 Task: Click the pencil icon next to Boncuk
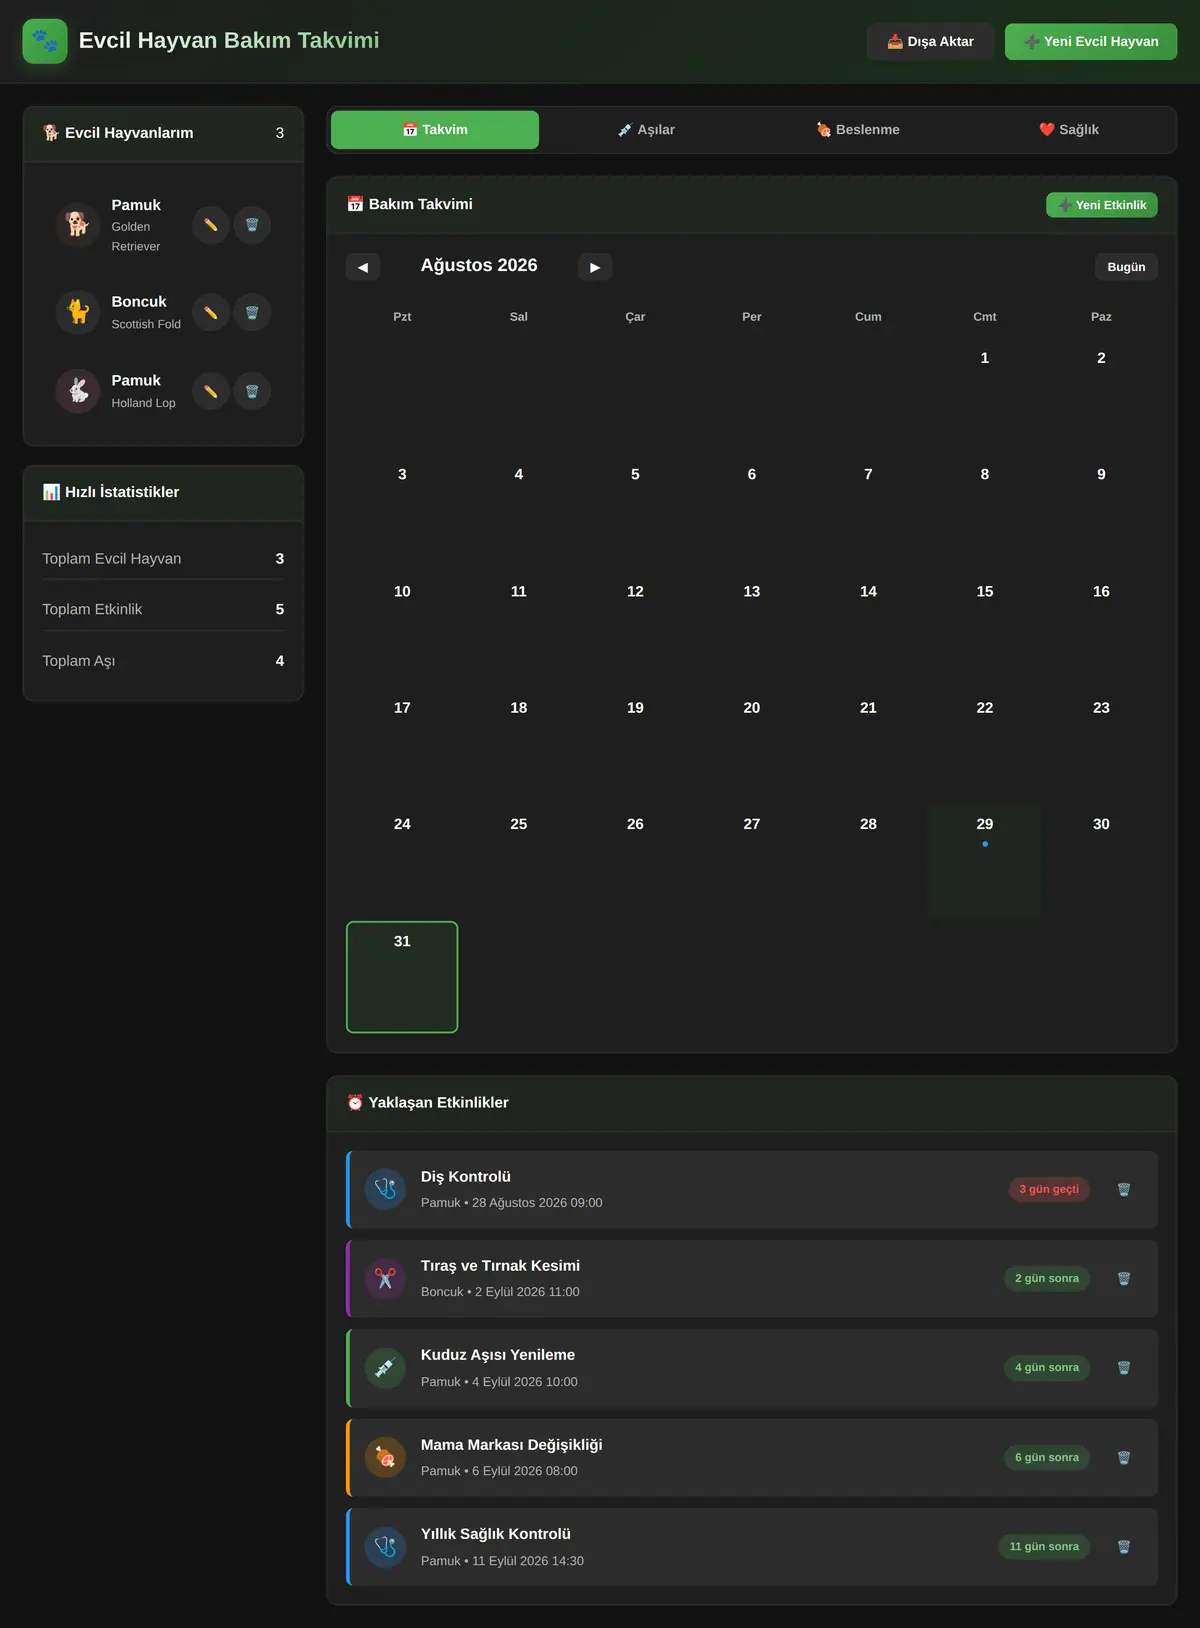click(x=211, y=312)
